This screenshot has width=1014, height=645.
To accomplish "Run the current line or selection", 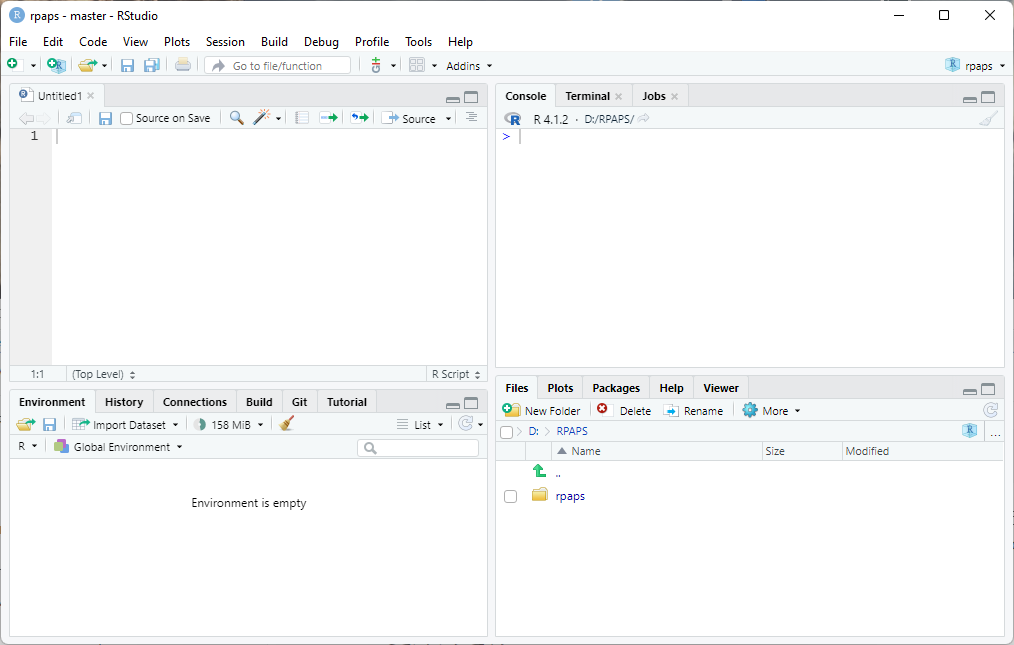I will [329, 118].
